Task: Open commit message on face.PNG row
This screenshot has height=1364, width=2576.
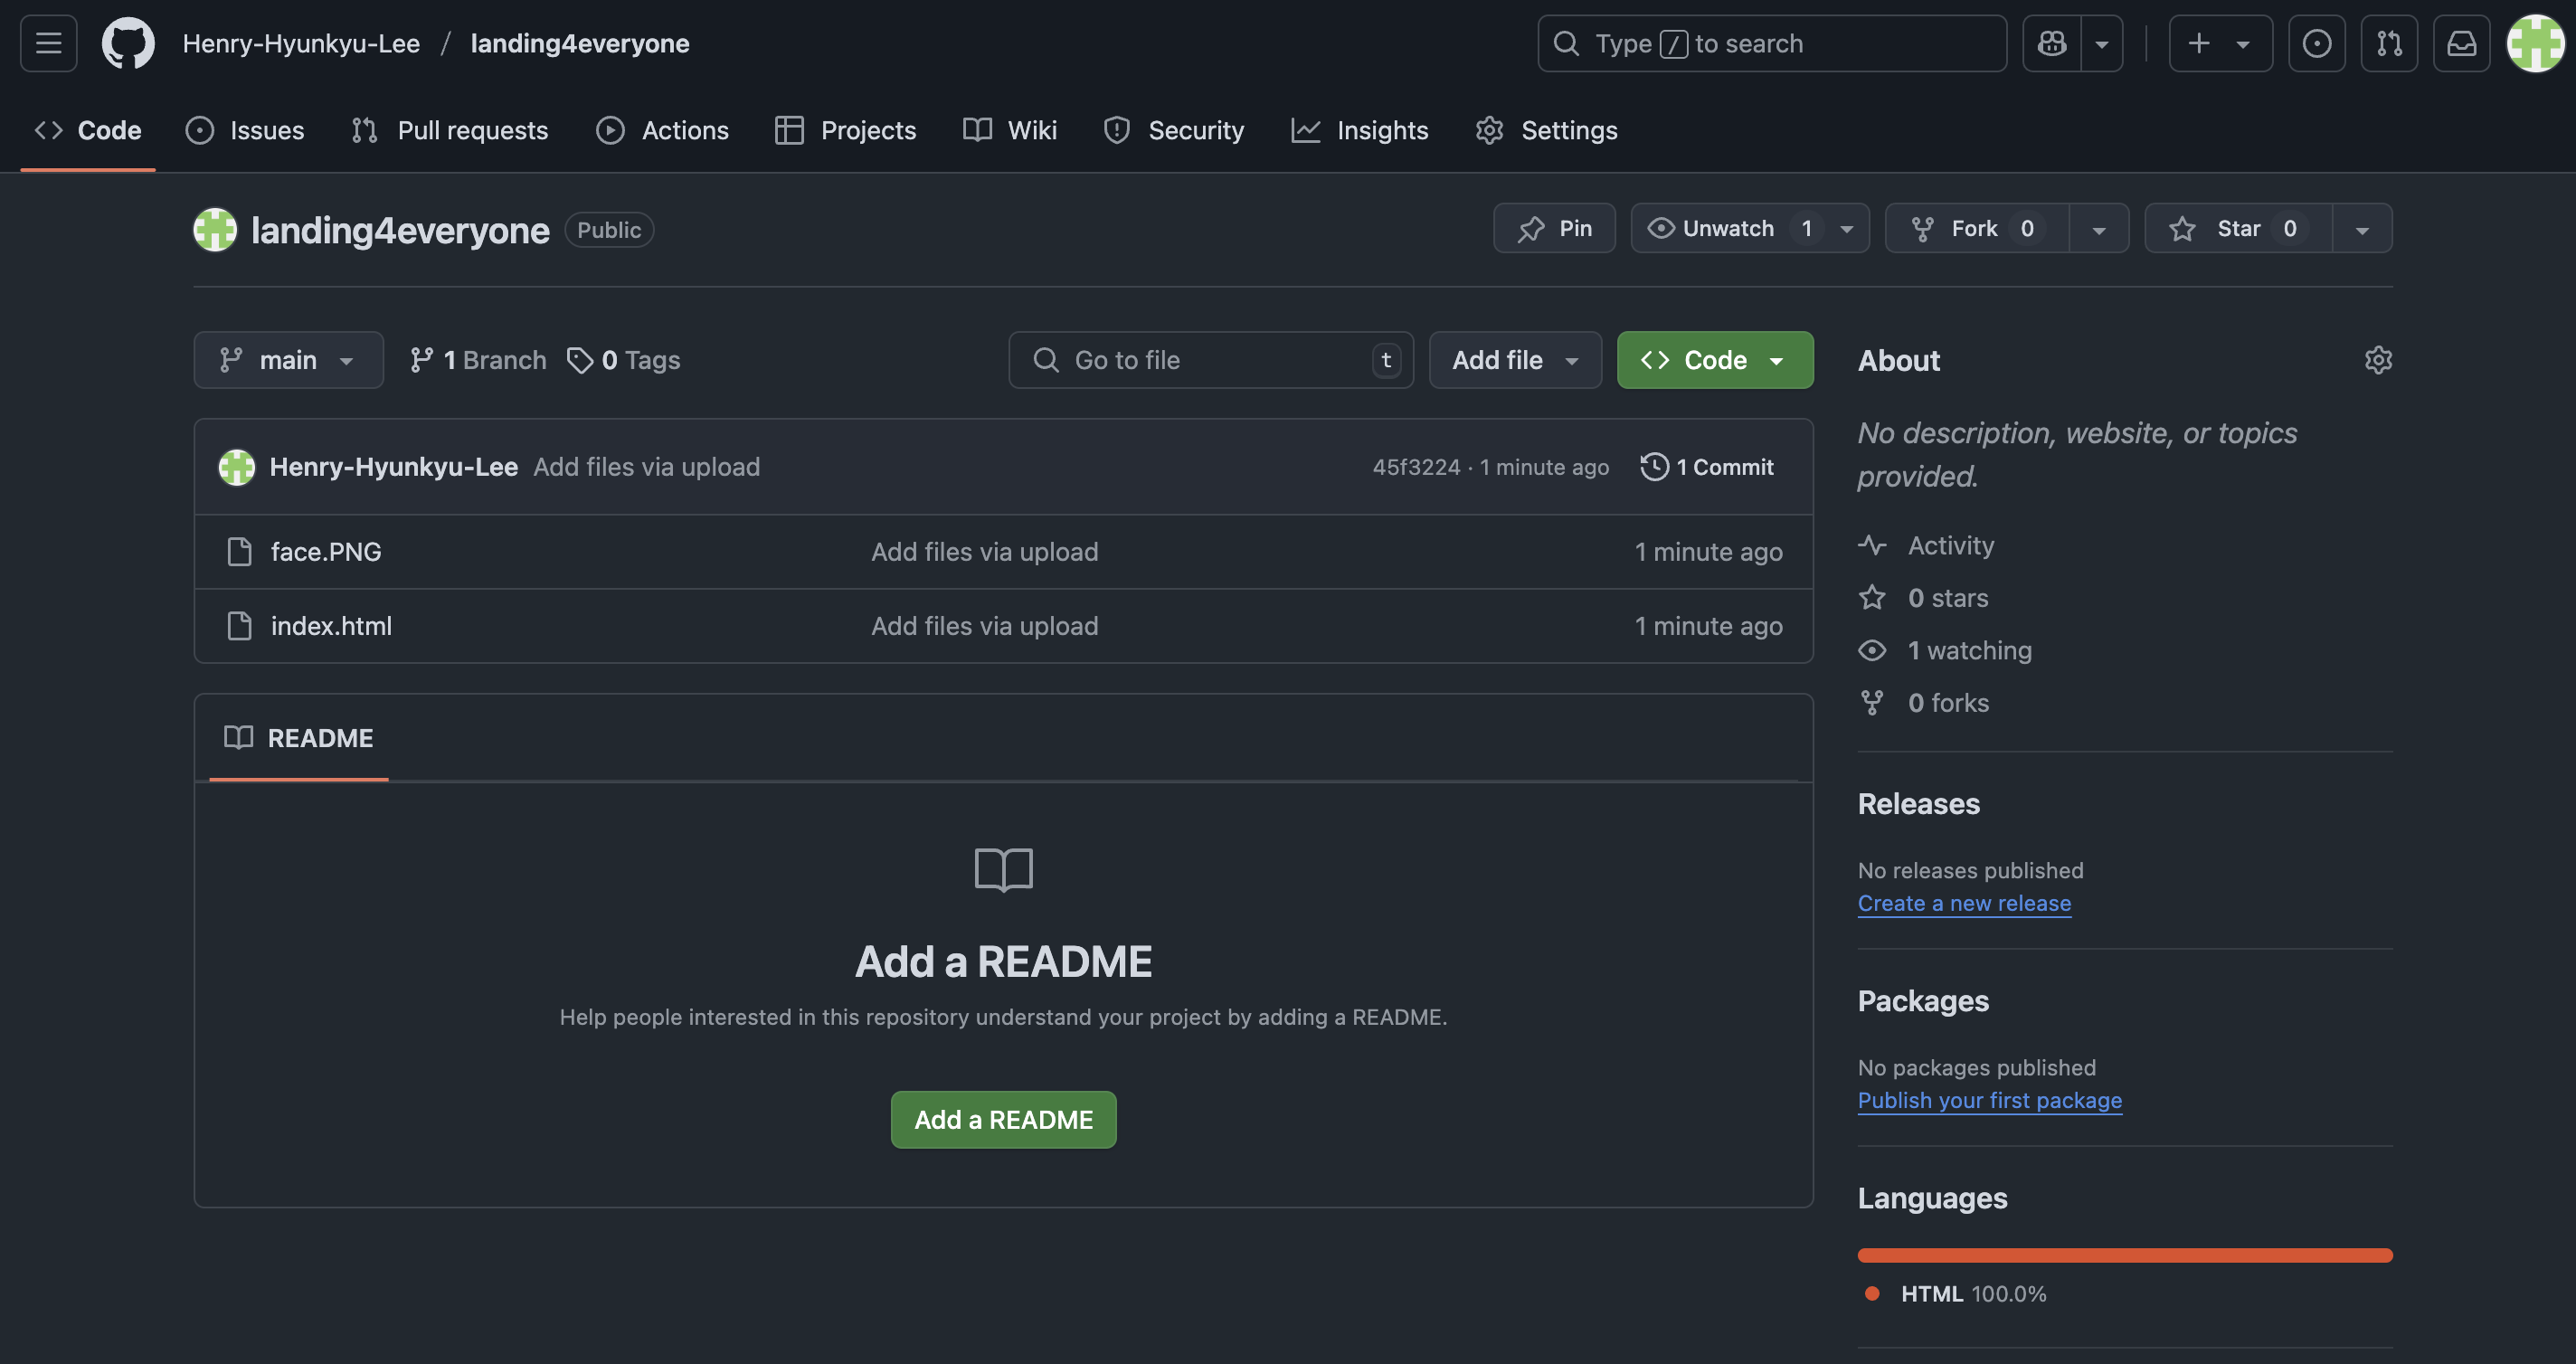Action: pyautogui.click(x=984, y=552)
